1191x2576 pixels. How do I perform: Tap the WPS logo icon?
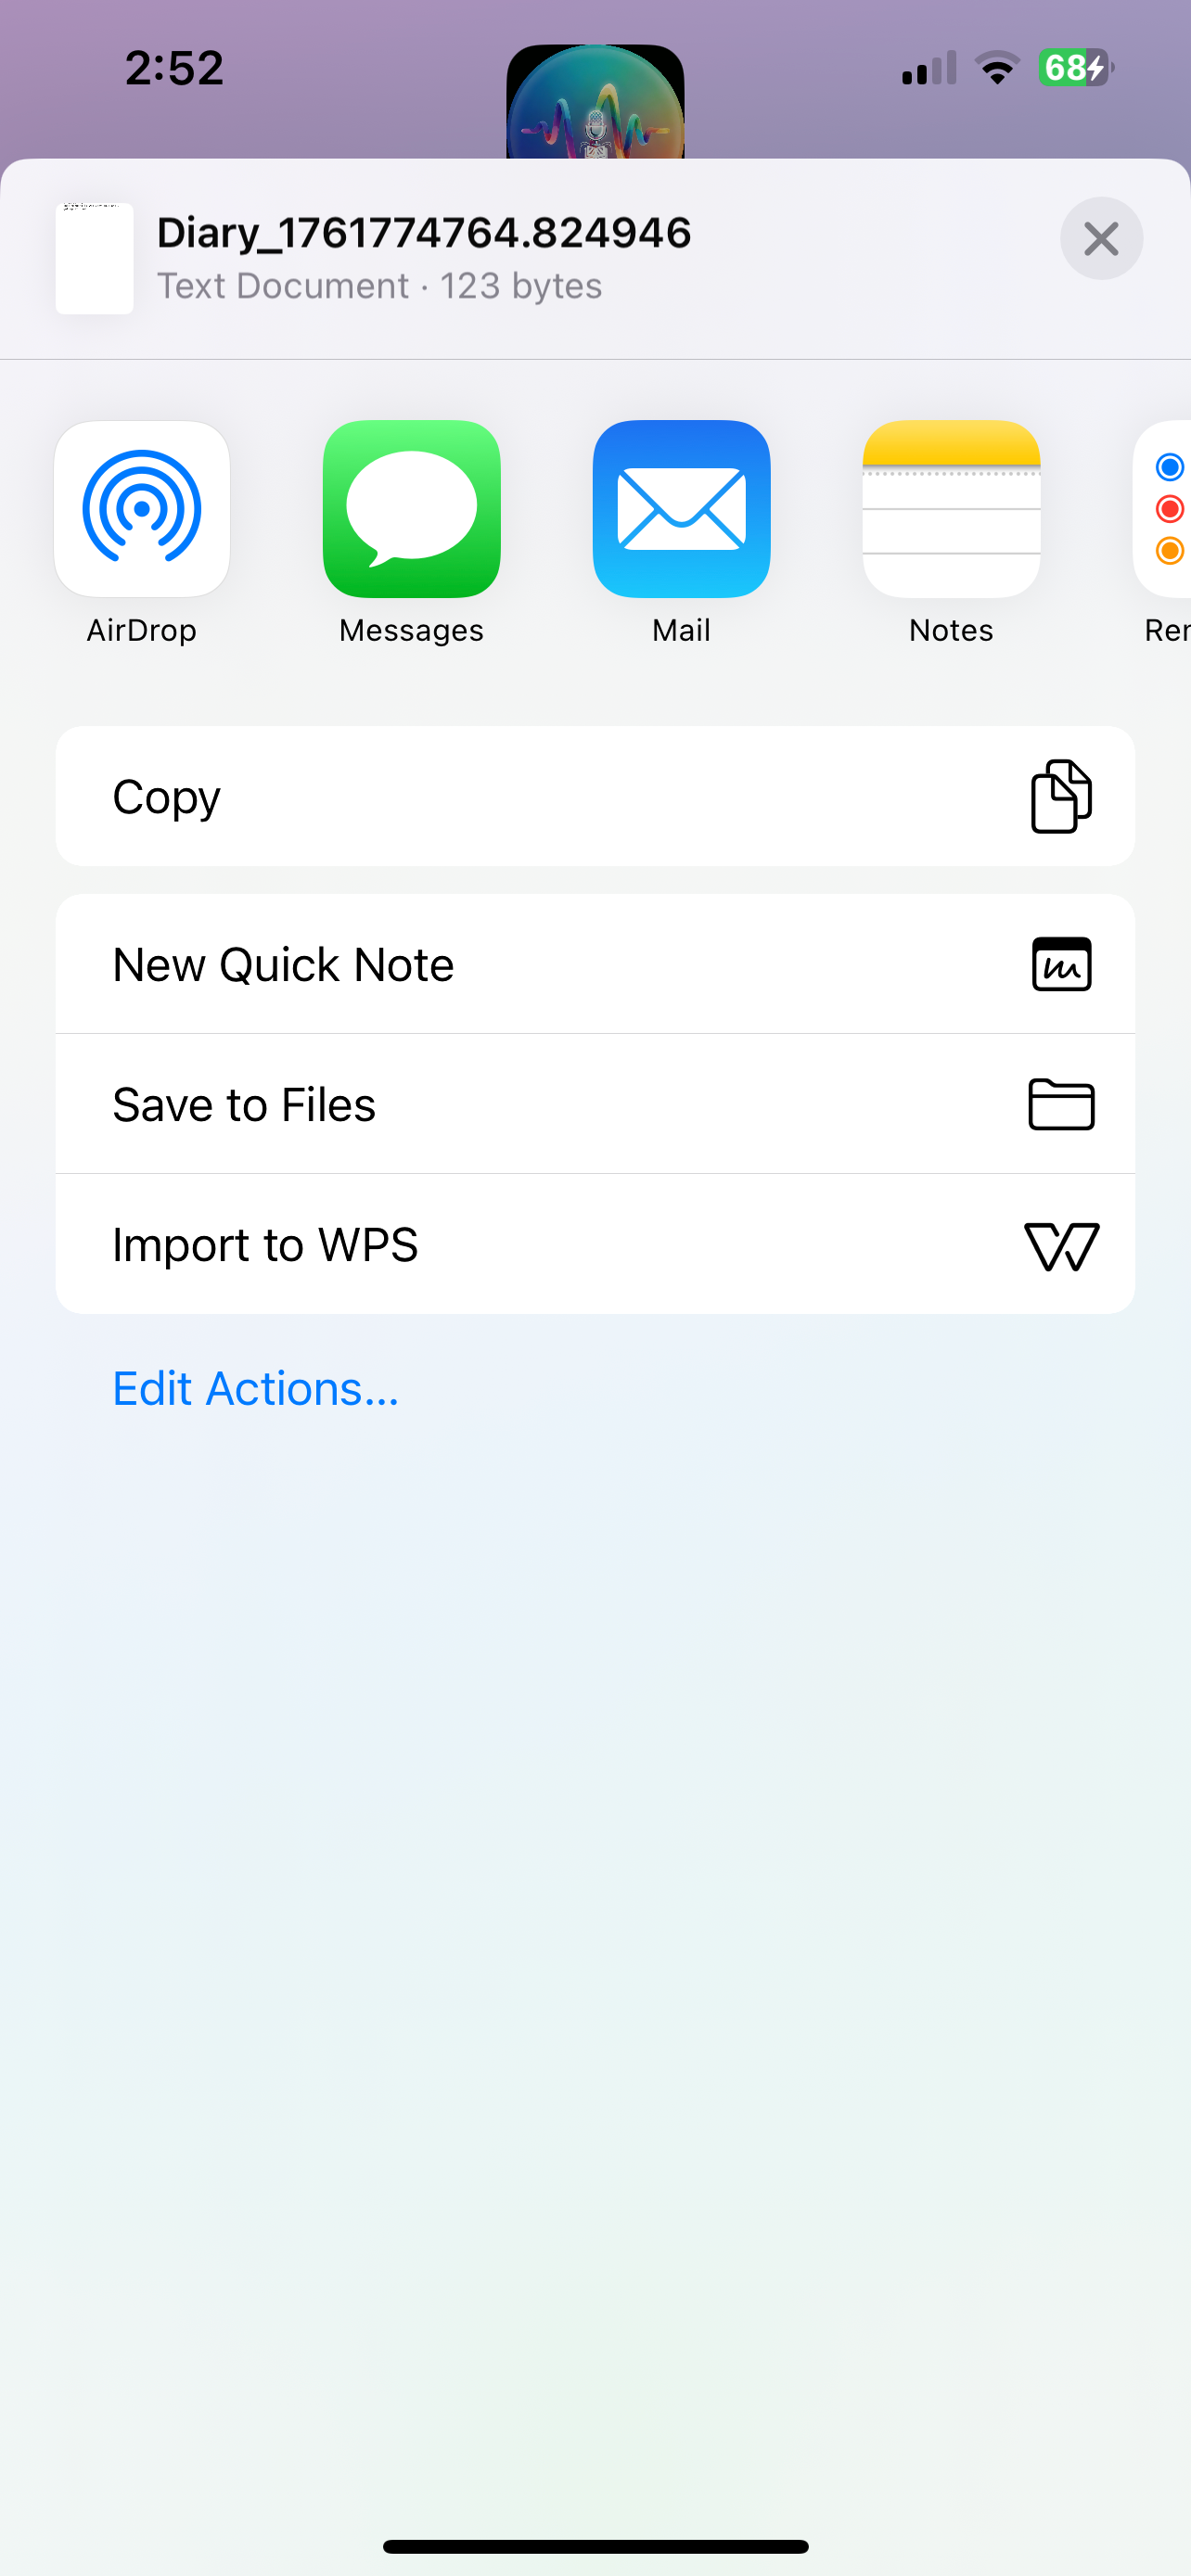[x=1061, y=1246]
